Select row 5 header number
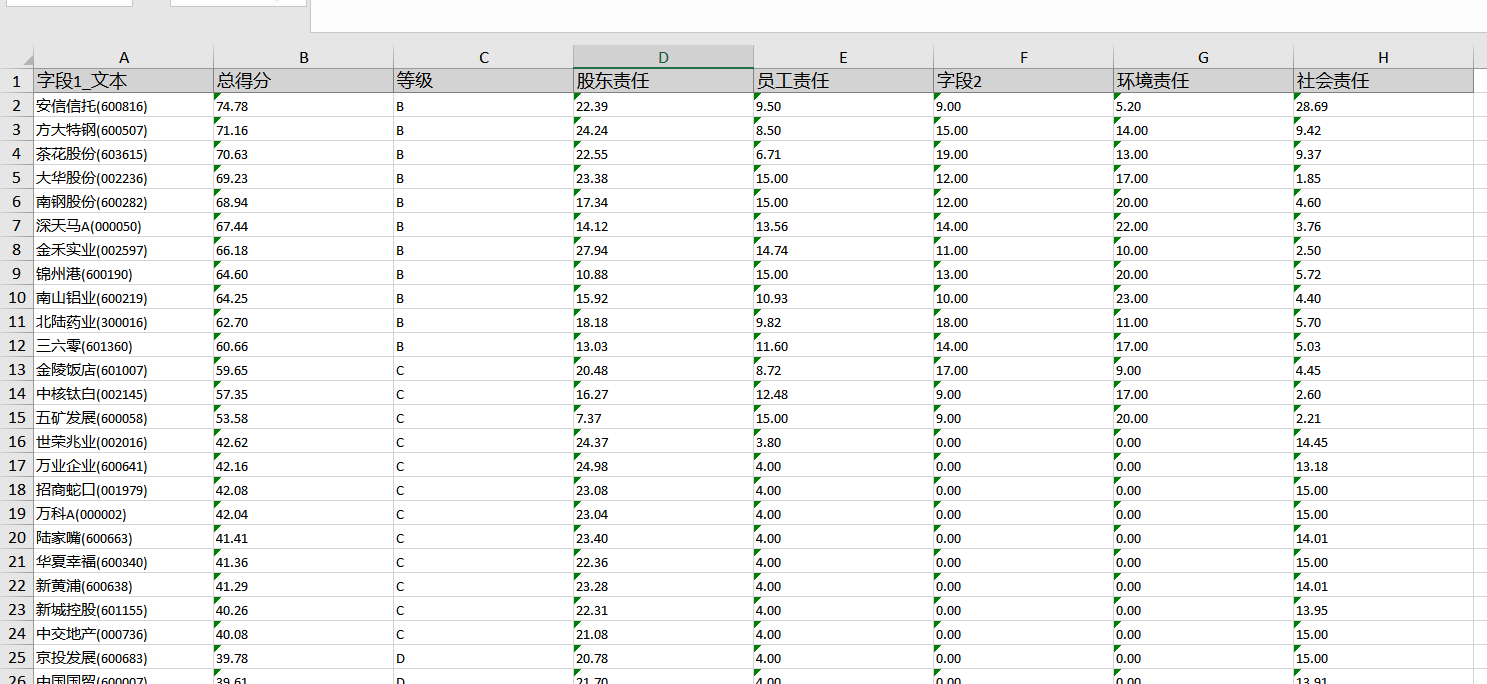The image size is (1487, 684). point(16,177)
